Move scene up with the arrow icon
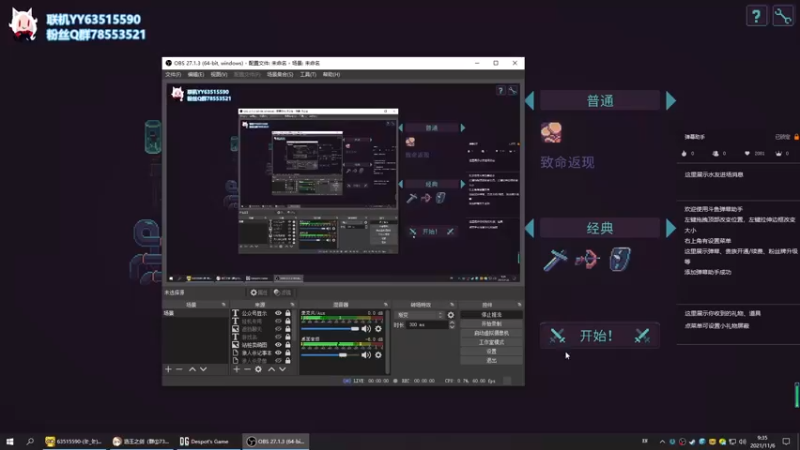This screenshot has width=800, height=450. click(192, 369)
